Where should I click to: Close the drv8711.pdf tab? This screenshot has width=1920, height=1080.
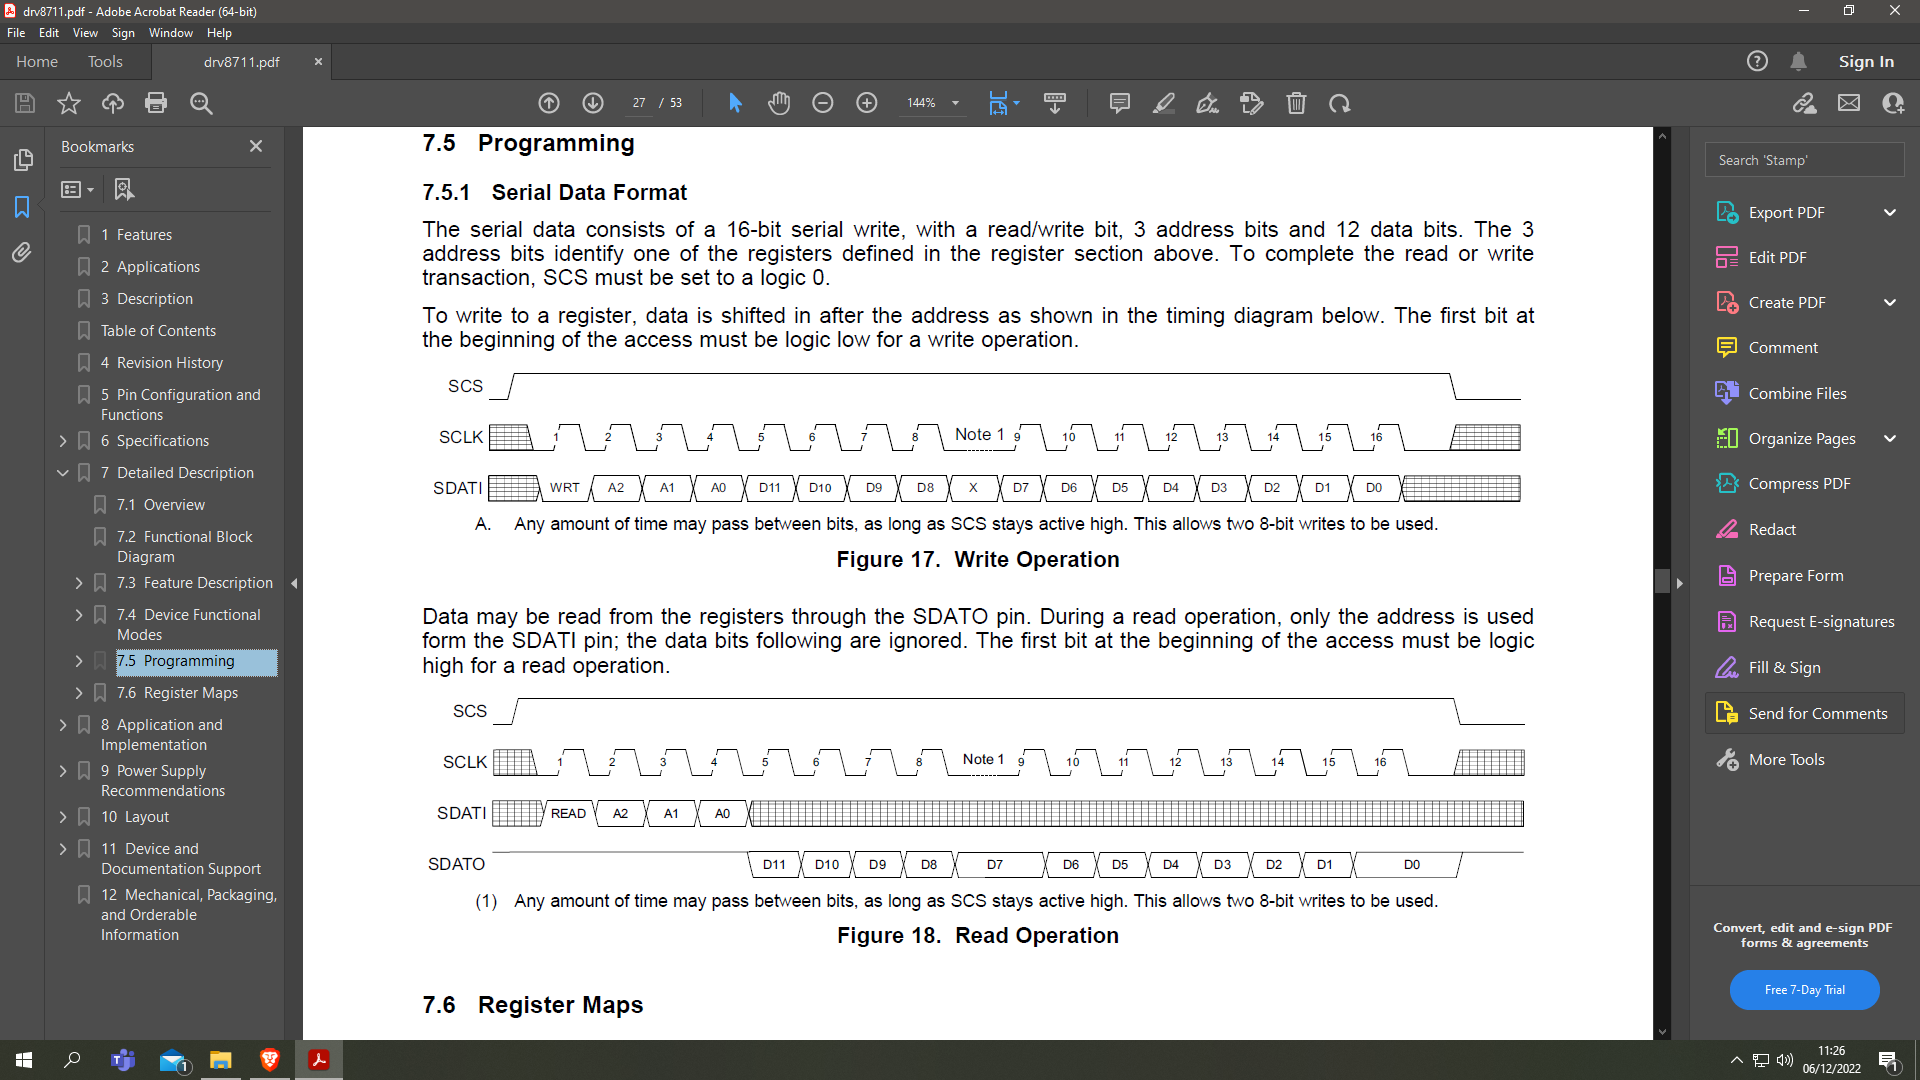(318, 61)
